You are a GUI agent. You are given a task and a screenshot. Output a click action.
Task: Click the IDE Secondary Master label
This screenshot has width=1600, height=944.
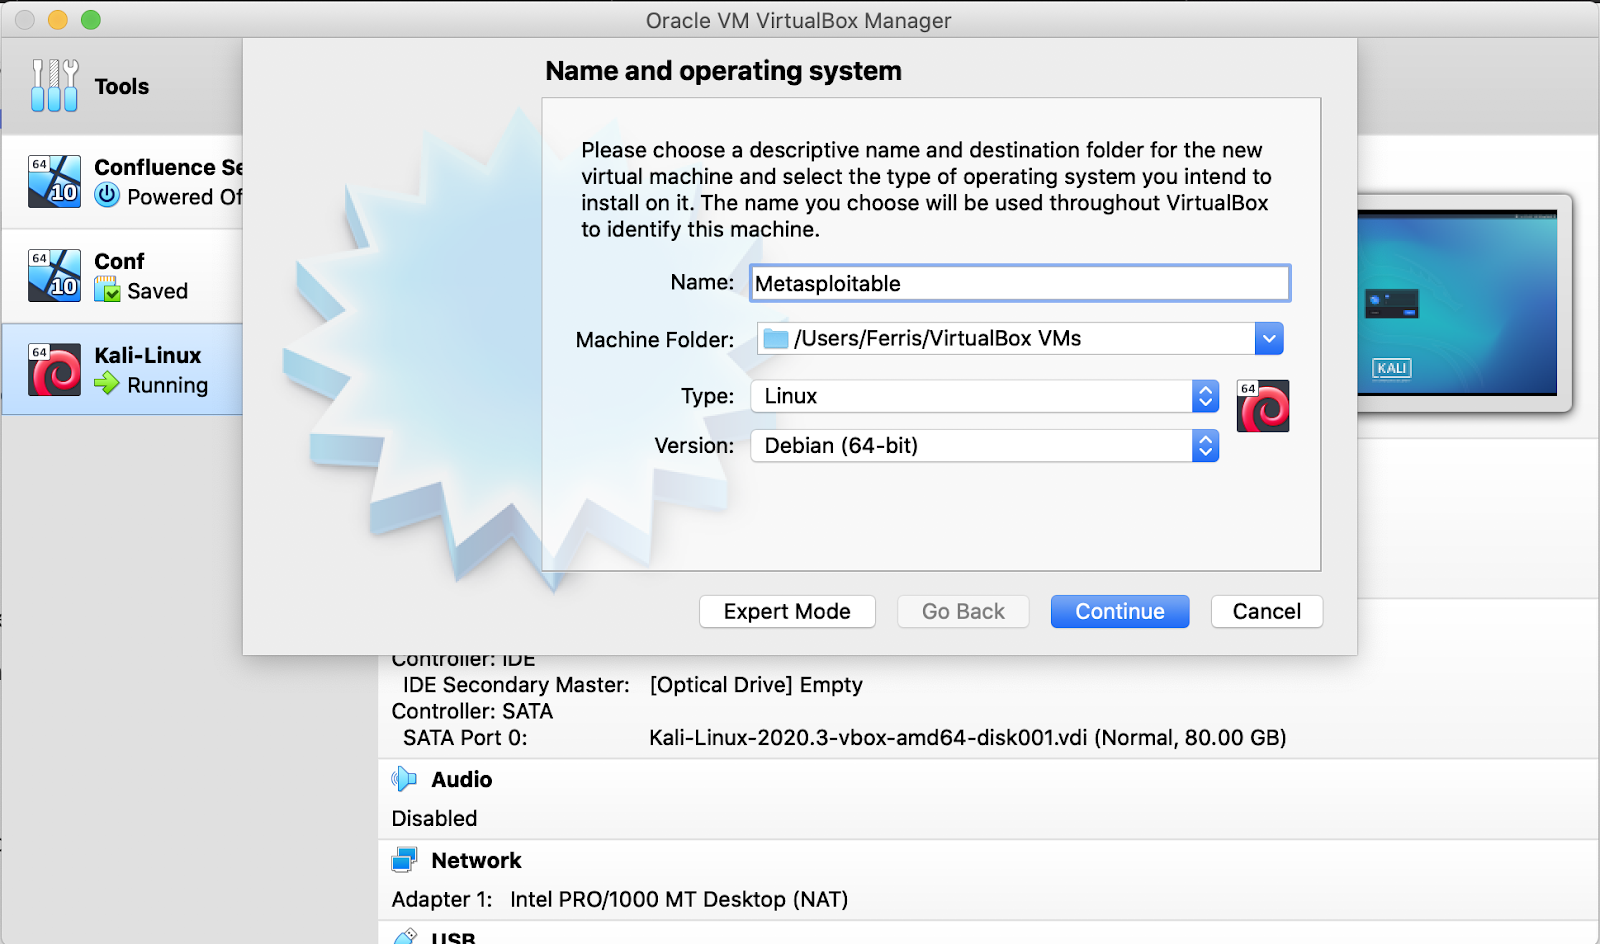click(x=516, y=685)
